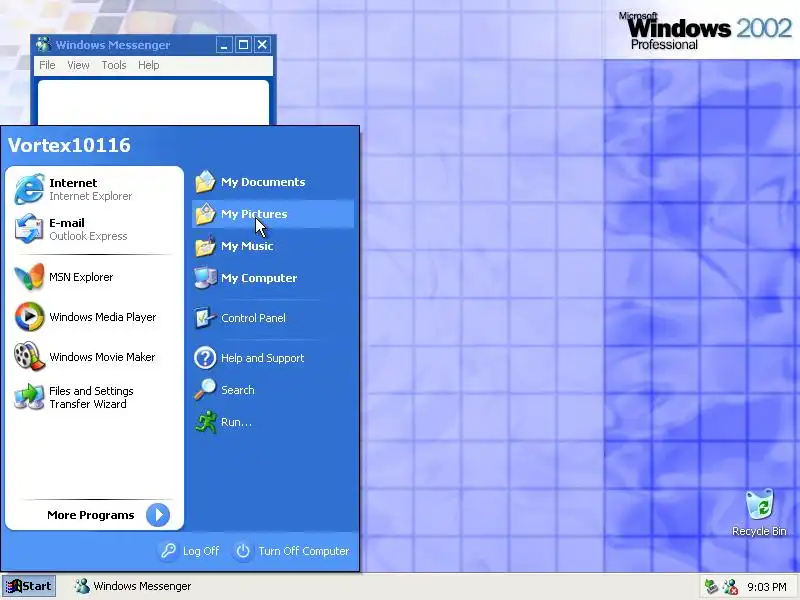Open Internet Explorer icon in Start menu

pos(29,189)
